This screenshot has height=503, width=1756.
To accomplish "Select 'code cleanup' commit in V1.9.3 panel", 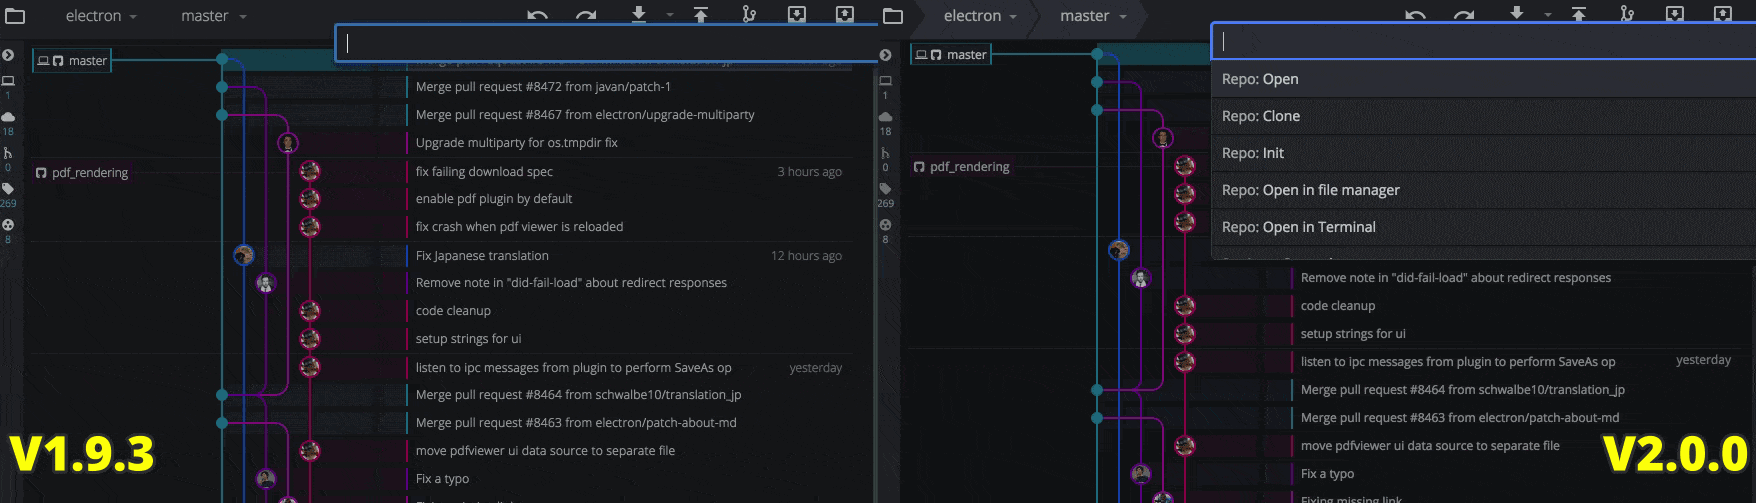I will coord(453,311).
